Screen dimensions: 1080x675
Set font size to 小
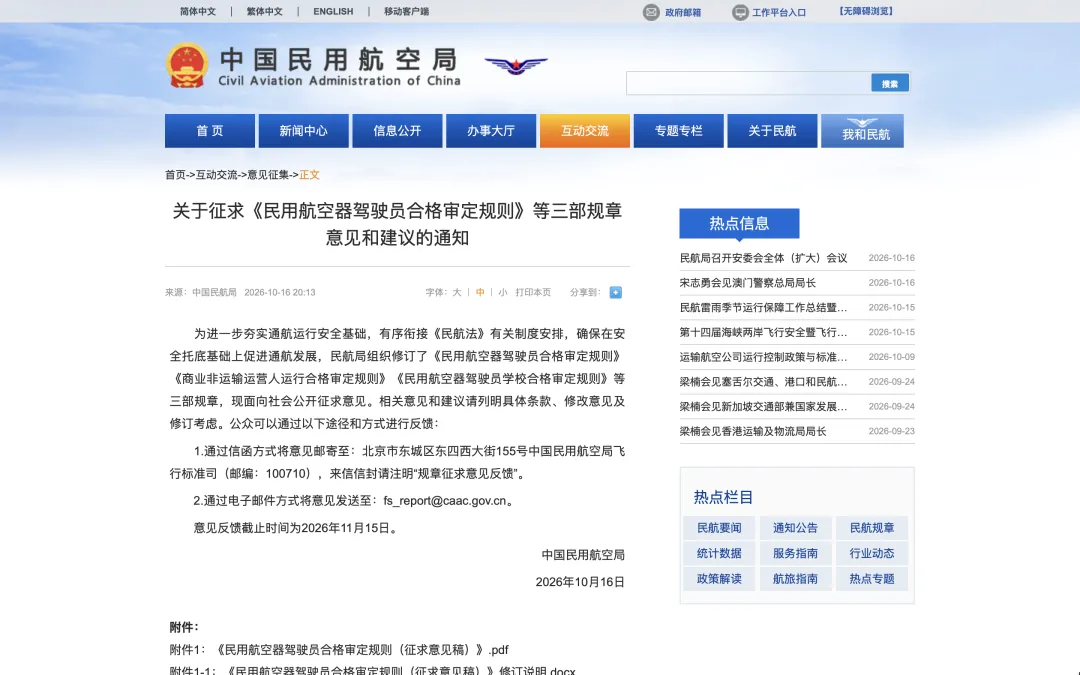click(503, 292)
